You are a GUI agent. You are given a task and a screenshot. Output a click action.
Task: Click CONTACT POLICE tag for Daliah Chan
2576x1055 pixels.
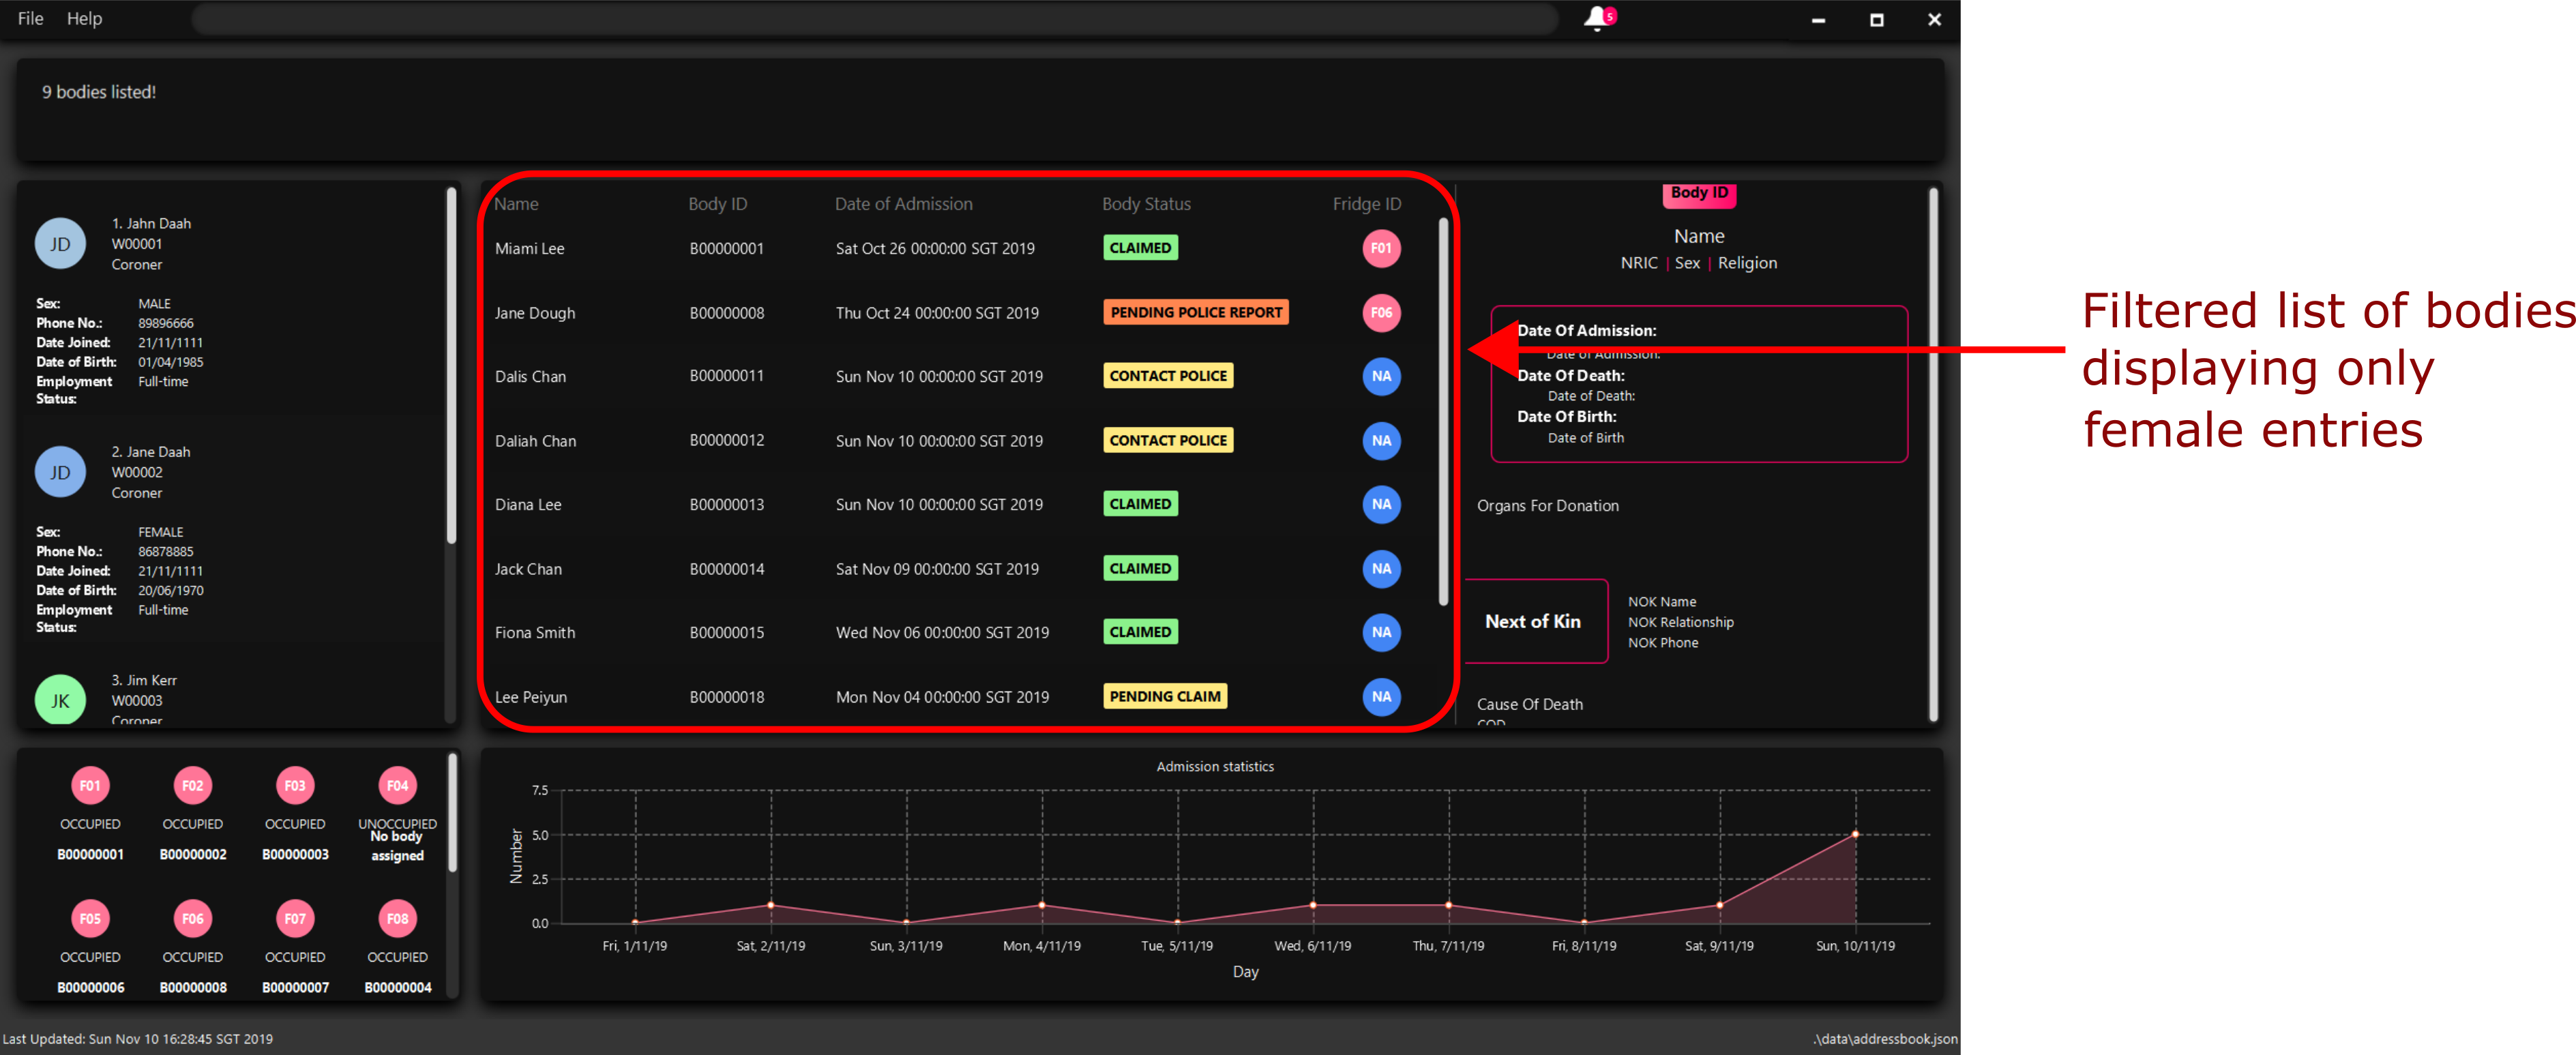(x=1168, y=440)
